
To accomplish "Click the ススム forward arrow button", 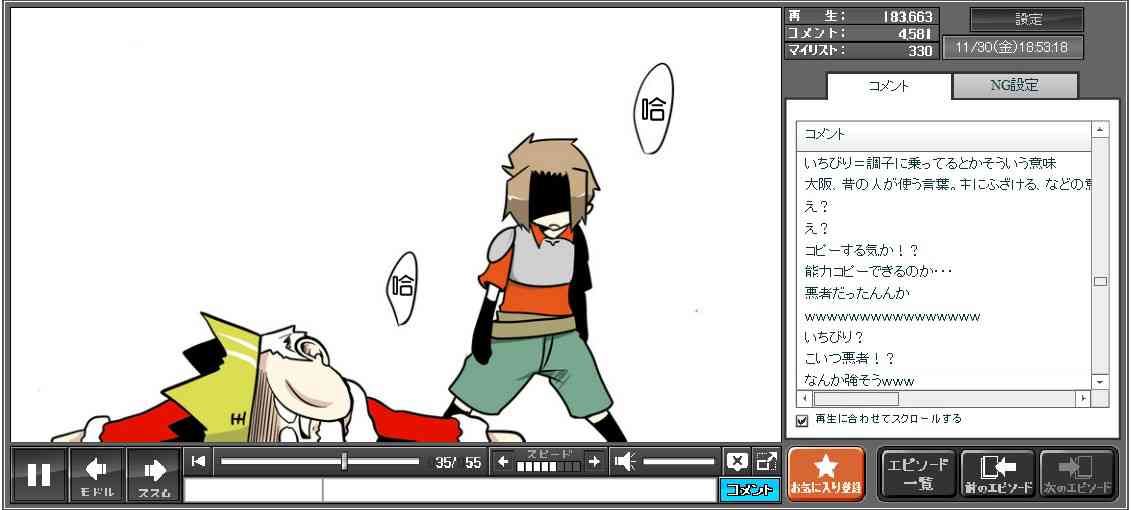I will coord(154,474).
